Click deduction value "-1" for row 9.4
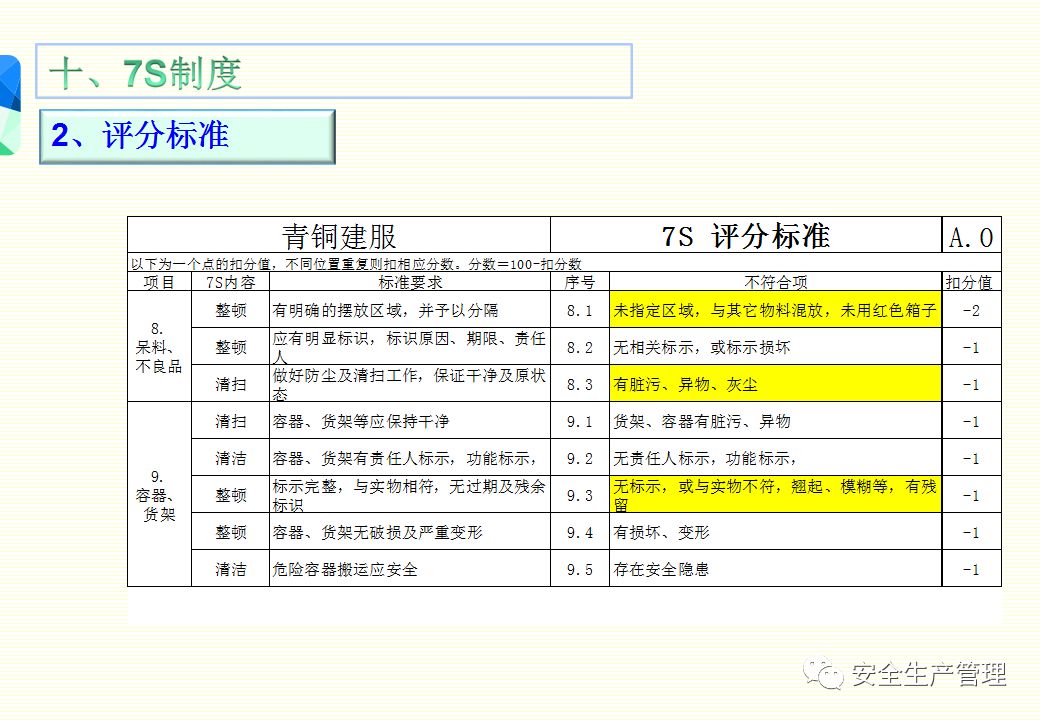Image resolution: width=1040 pixels, height=720 pixels. [x=971, y=532]
